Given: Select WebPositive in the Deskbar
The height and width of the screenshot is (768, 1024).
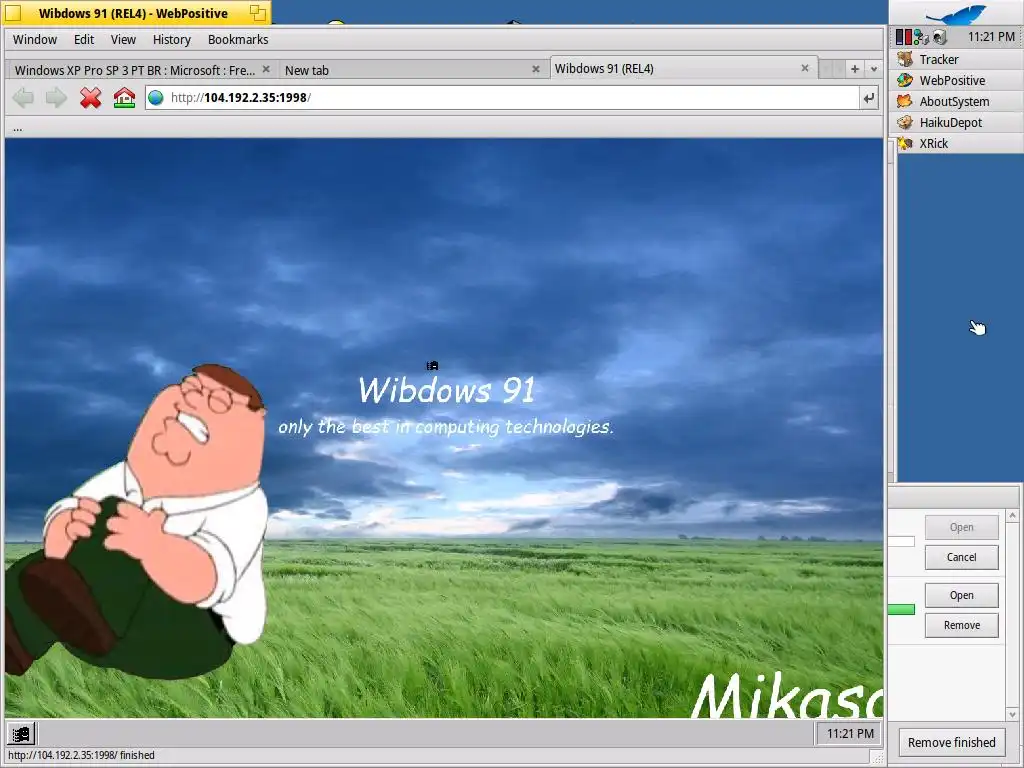Looking at the screenshot, I should 957,80.
